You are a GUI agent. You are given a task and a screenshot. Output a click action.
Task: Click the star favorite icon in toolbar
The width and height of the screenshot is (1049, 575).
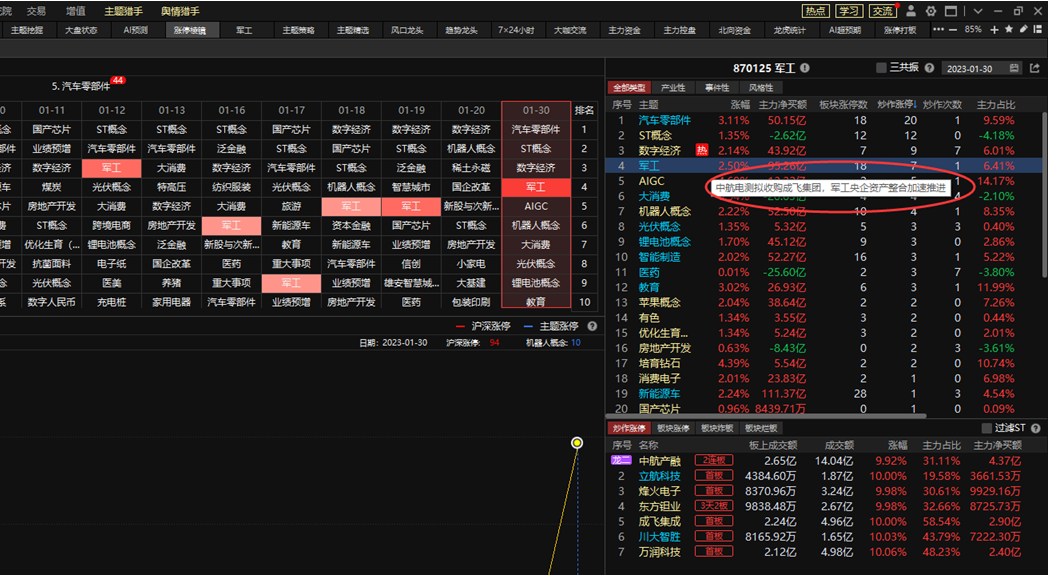[1009, 29]
